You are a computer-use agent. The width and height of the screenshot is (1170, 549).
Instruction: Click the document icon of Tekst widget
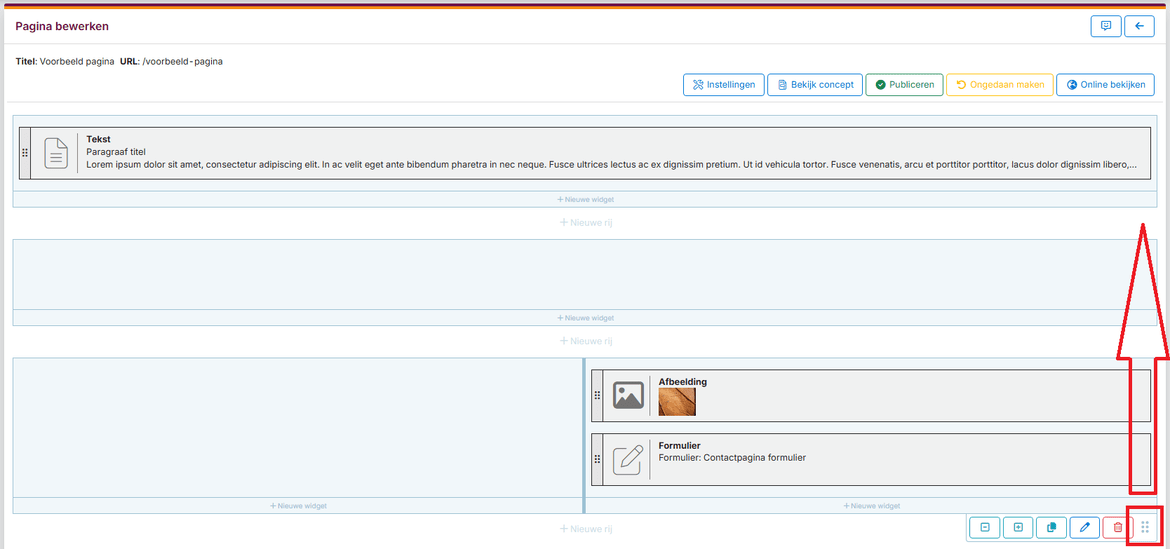click(x=55, y=153)
